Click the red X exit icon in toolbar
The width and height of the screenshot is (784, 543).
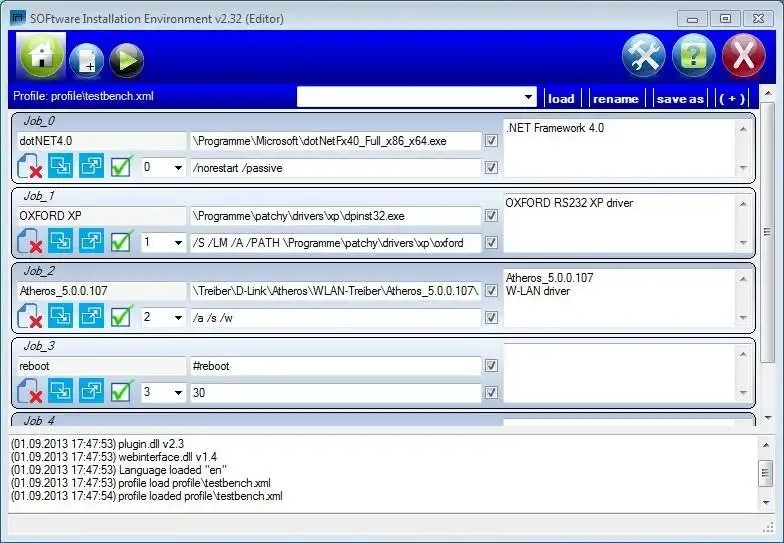pos(744,56)
